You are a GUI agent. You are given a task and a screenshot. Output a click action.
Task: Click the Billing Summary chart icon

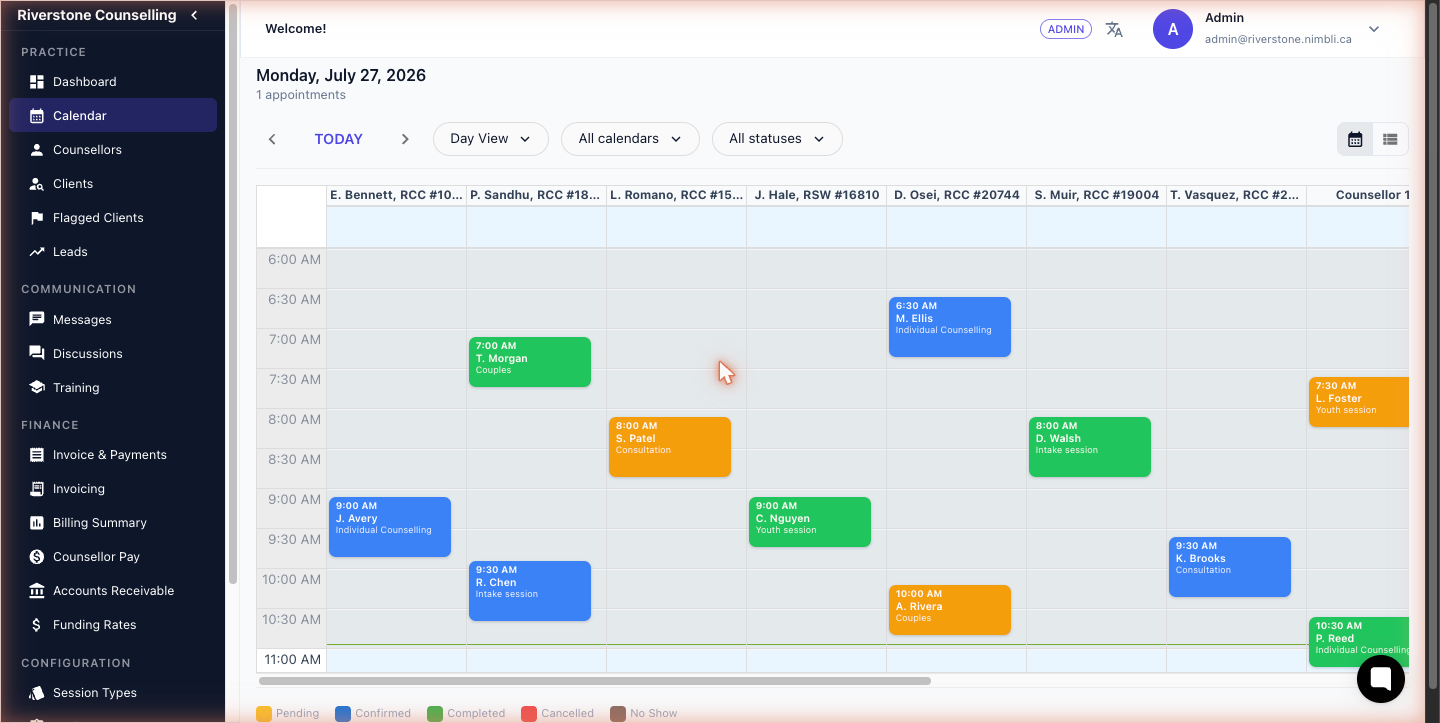point(37,523)
